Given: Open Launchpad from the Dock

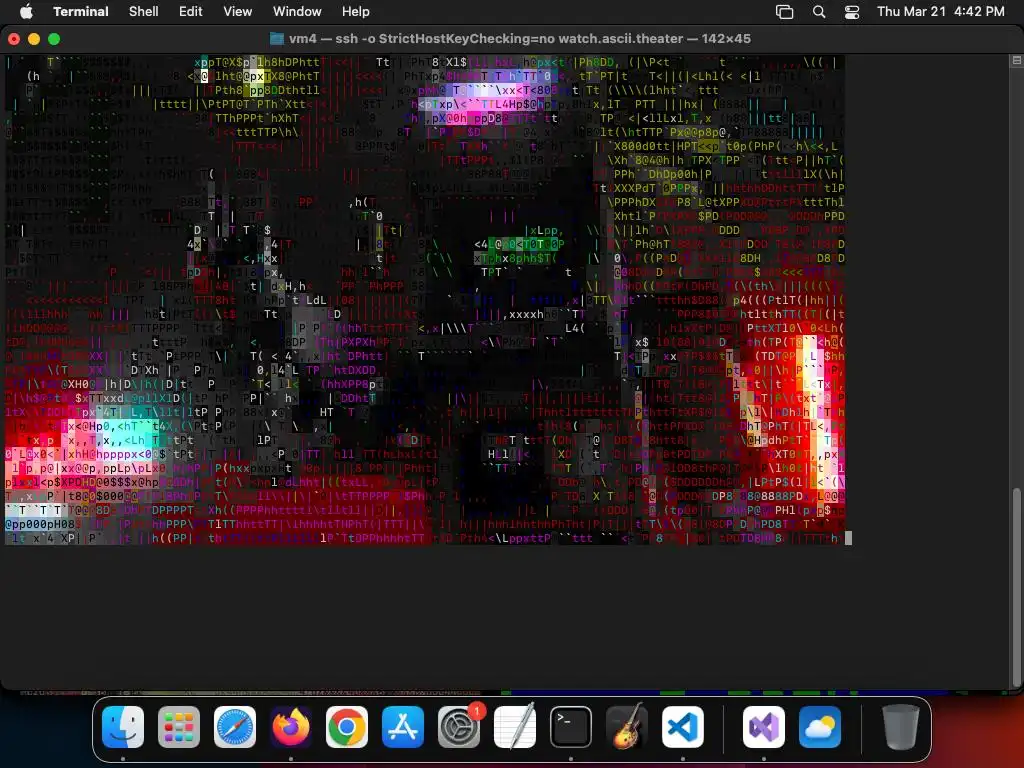Looking at the screenshot, I should (179, 727).
